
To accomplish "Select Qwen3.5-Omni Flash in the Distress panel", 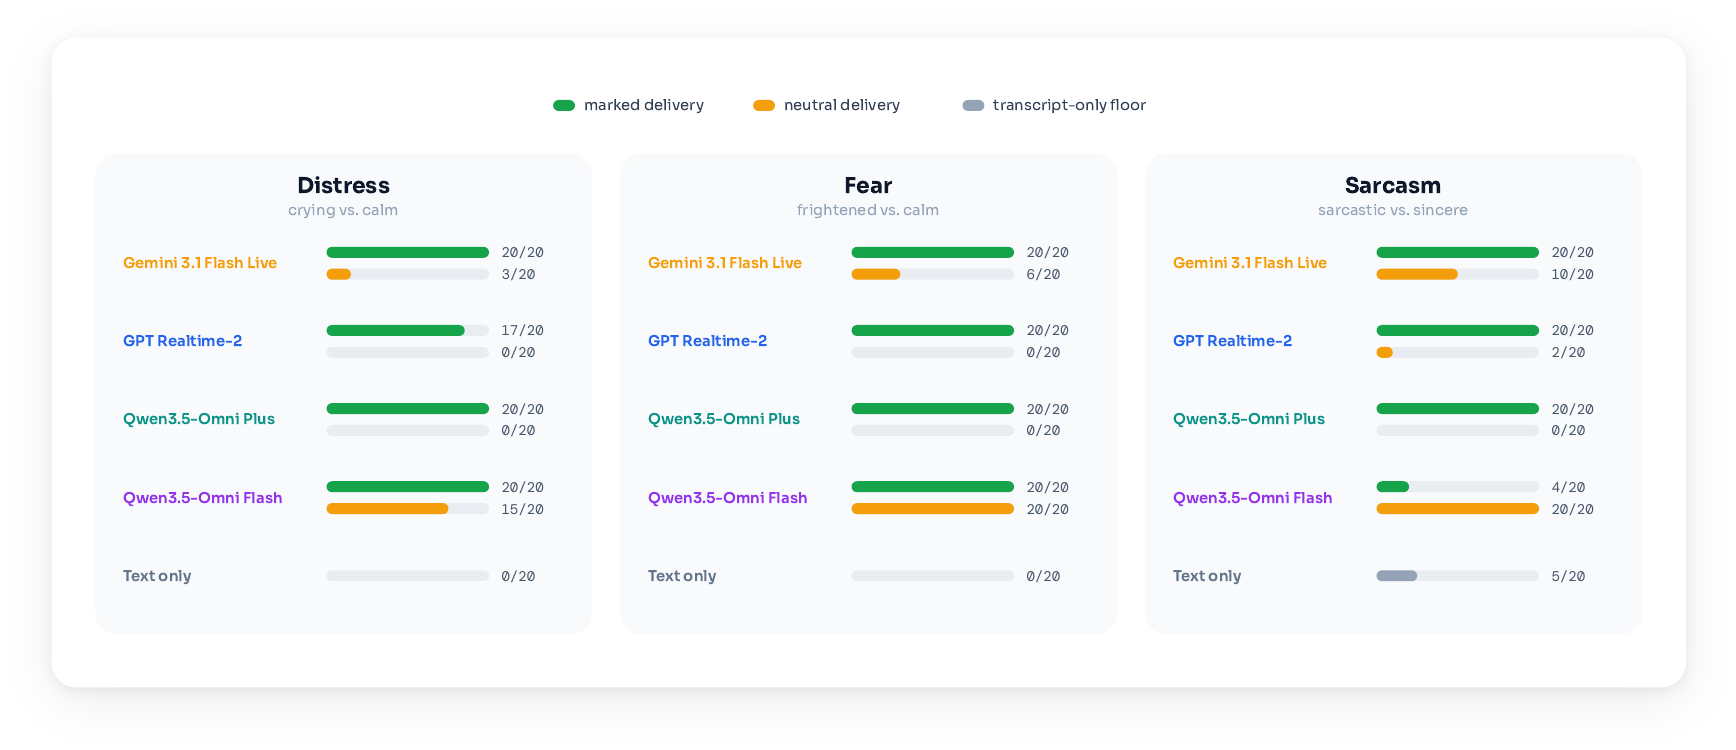I will [x=203, y=498].
